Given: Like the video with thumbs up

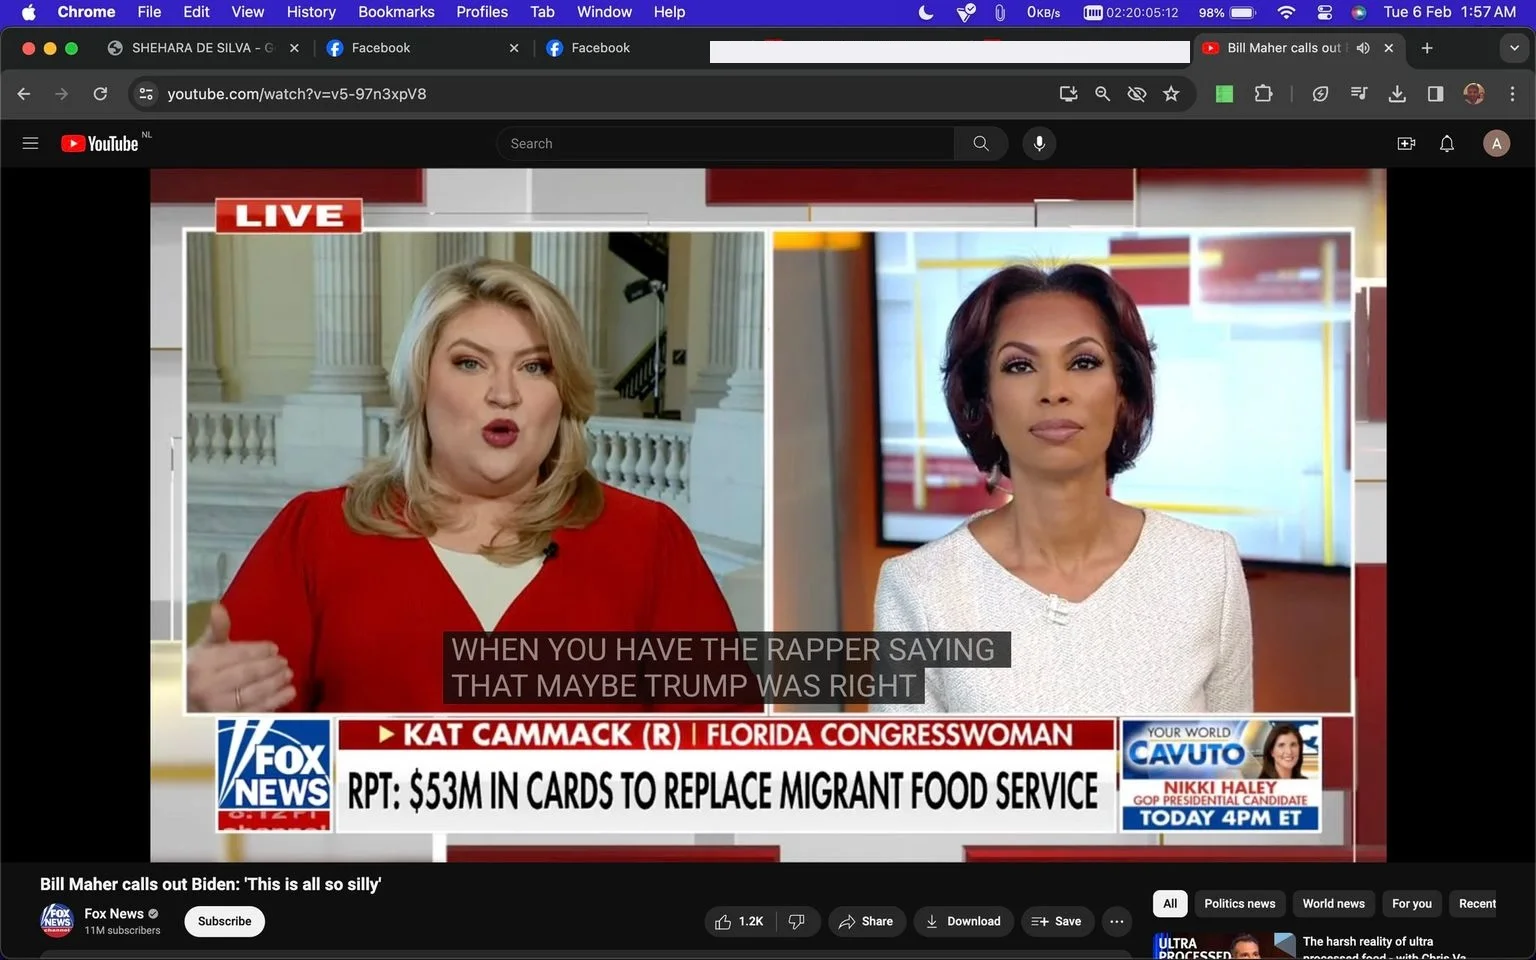Looking at the screenshot, I should pyautogui.click(x=740, y=921).
